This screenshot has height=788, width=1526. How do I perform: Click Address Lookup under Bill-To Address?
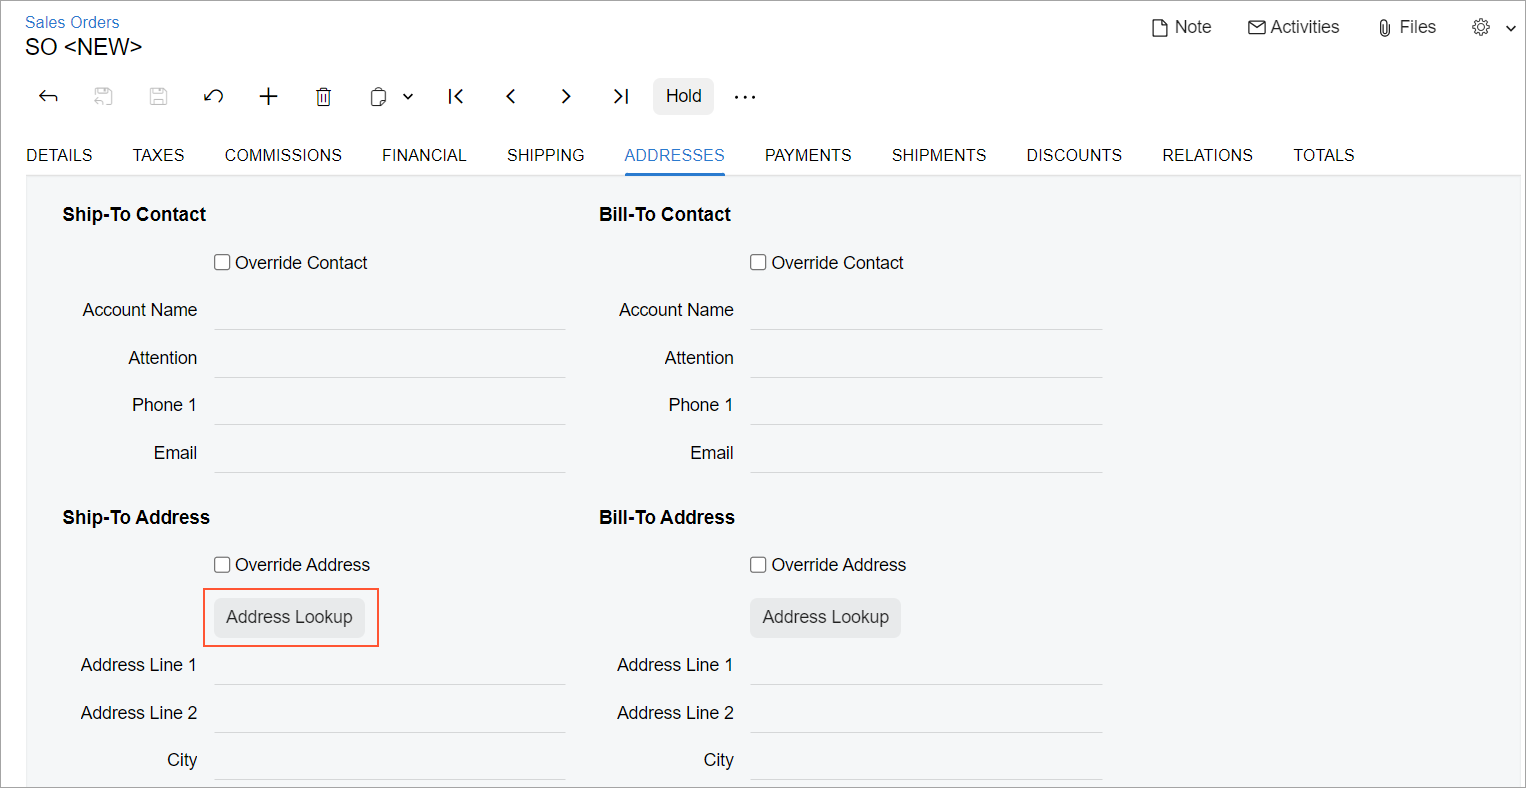tap(825, 617)
